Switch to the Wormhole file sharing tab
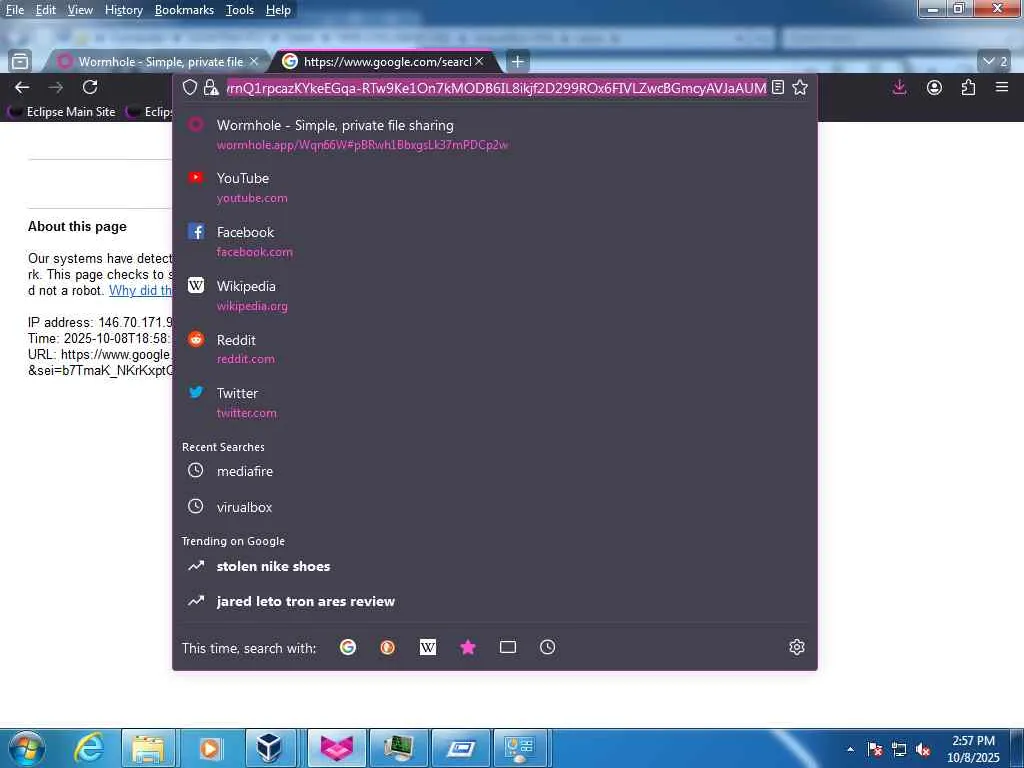 point(157,61)
